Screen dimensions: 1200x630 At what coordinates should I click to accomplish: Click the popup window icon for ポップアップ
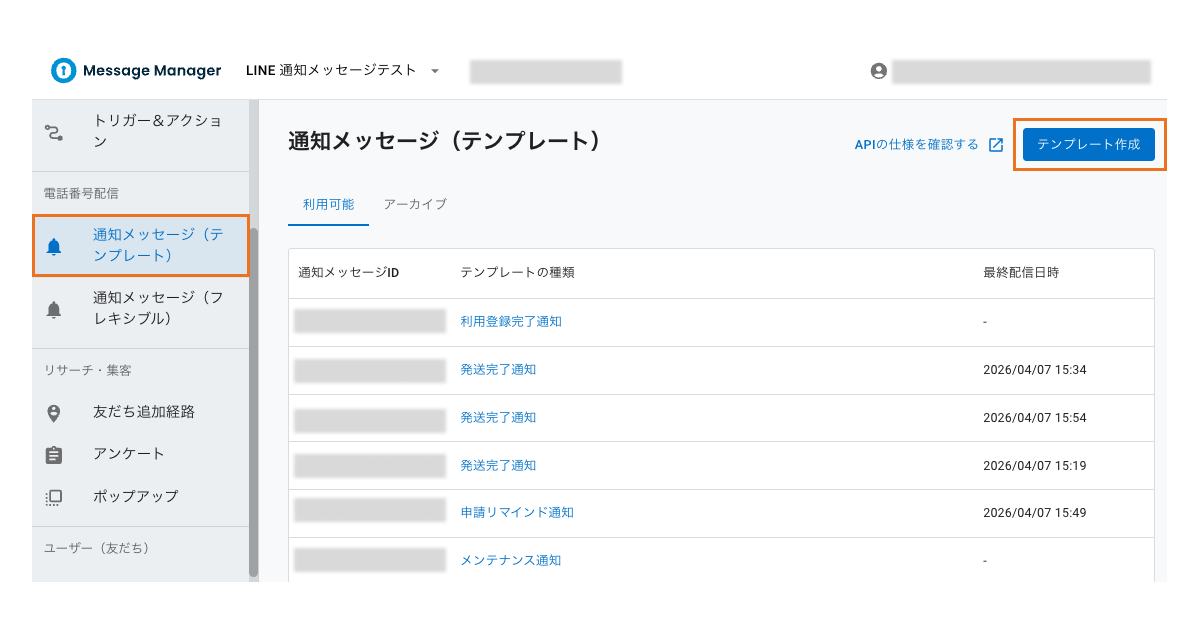click(x=55, y=495)
